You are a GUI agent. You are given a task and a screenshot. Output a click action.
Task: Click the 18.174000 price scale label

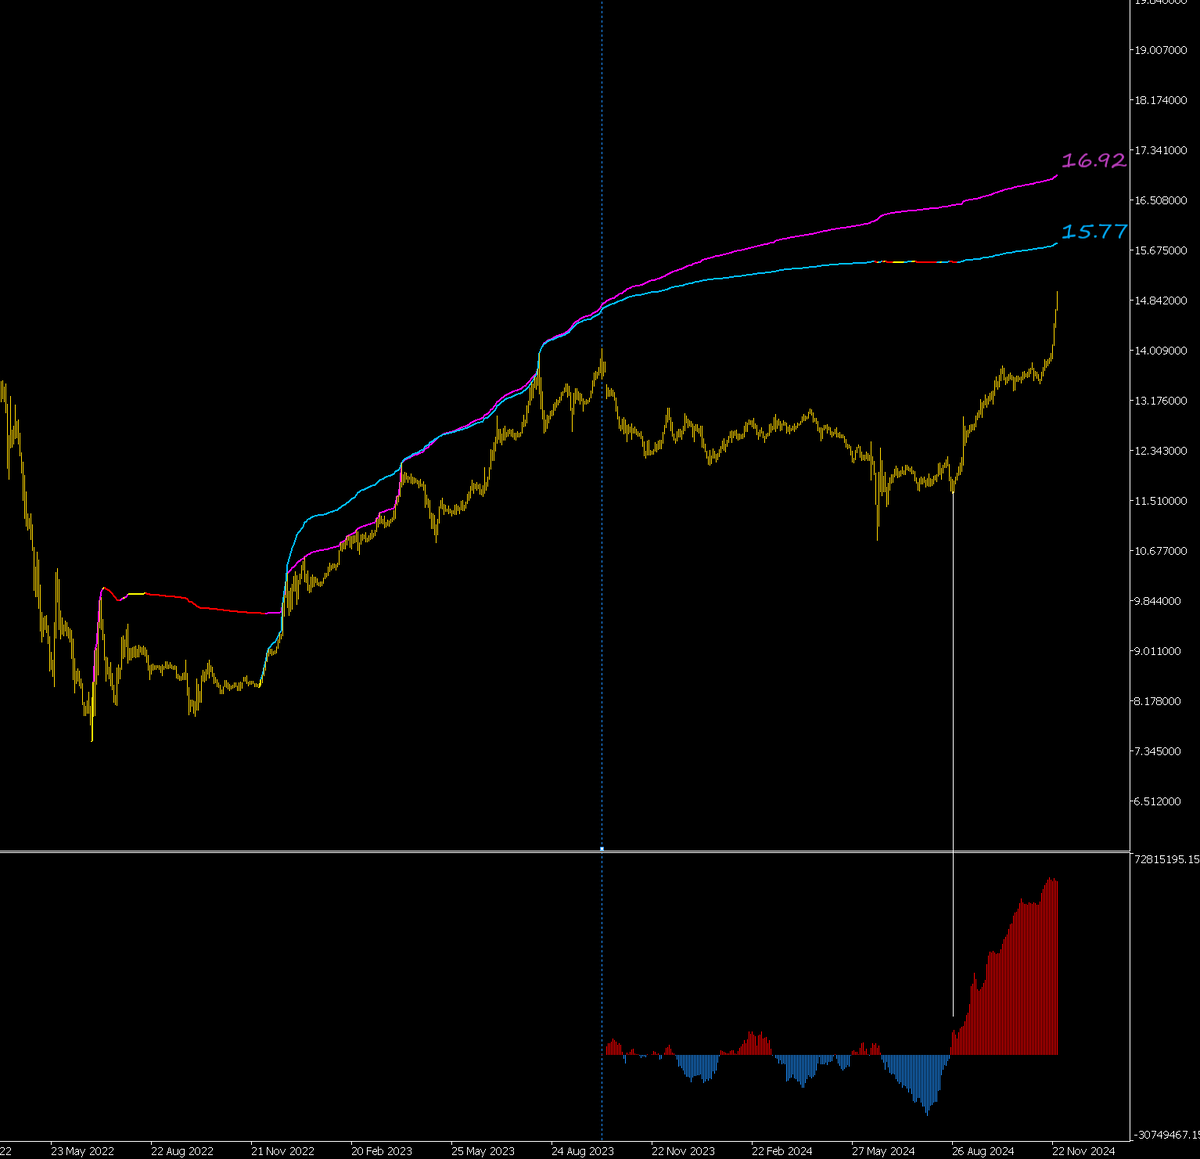coord(1160,100)
